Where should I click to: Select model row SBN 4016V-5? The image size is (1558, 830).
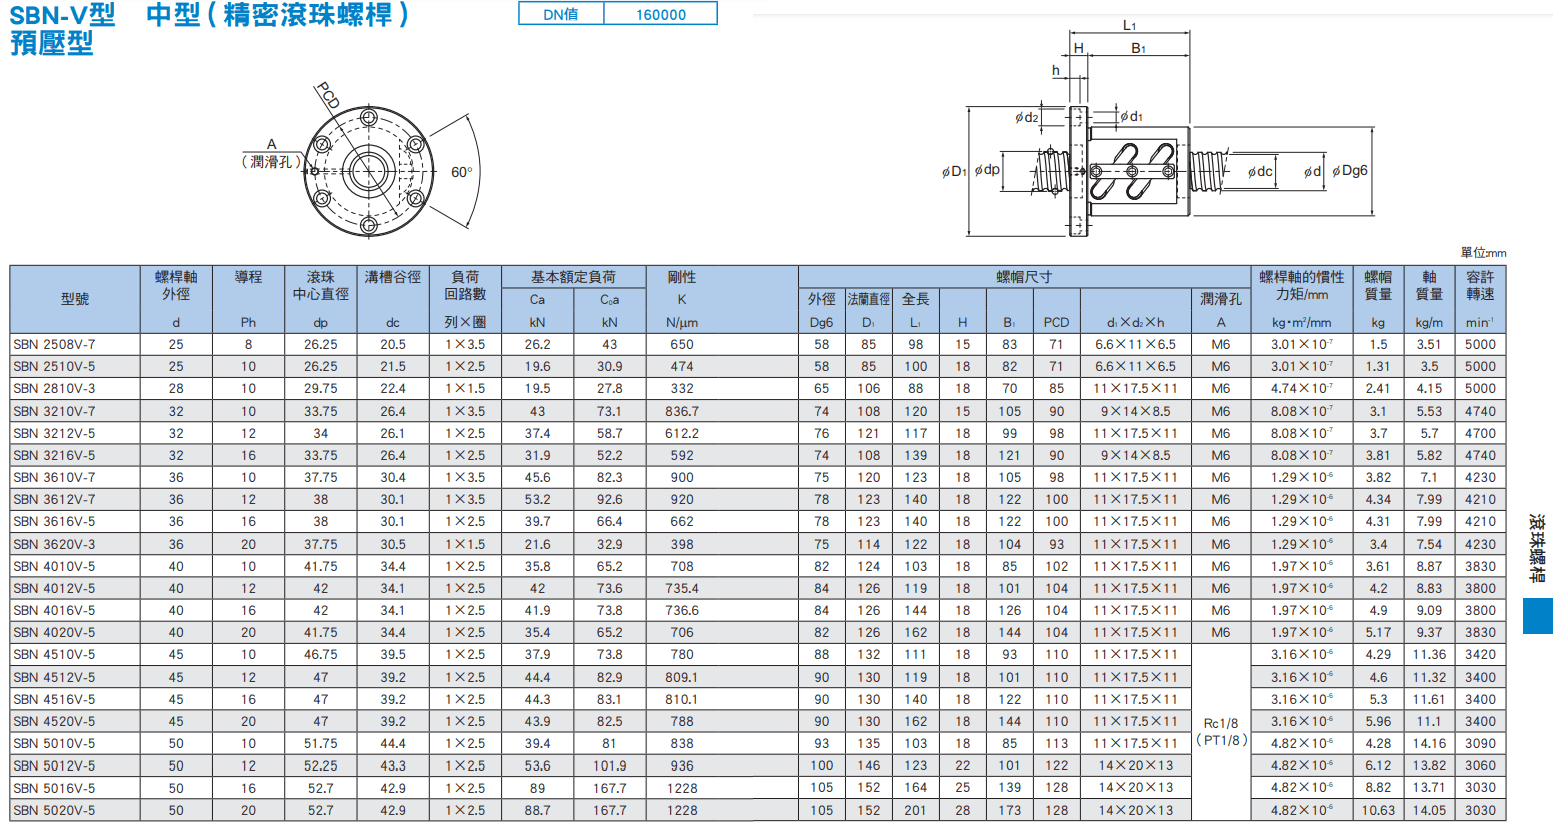point(758,610)
